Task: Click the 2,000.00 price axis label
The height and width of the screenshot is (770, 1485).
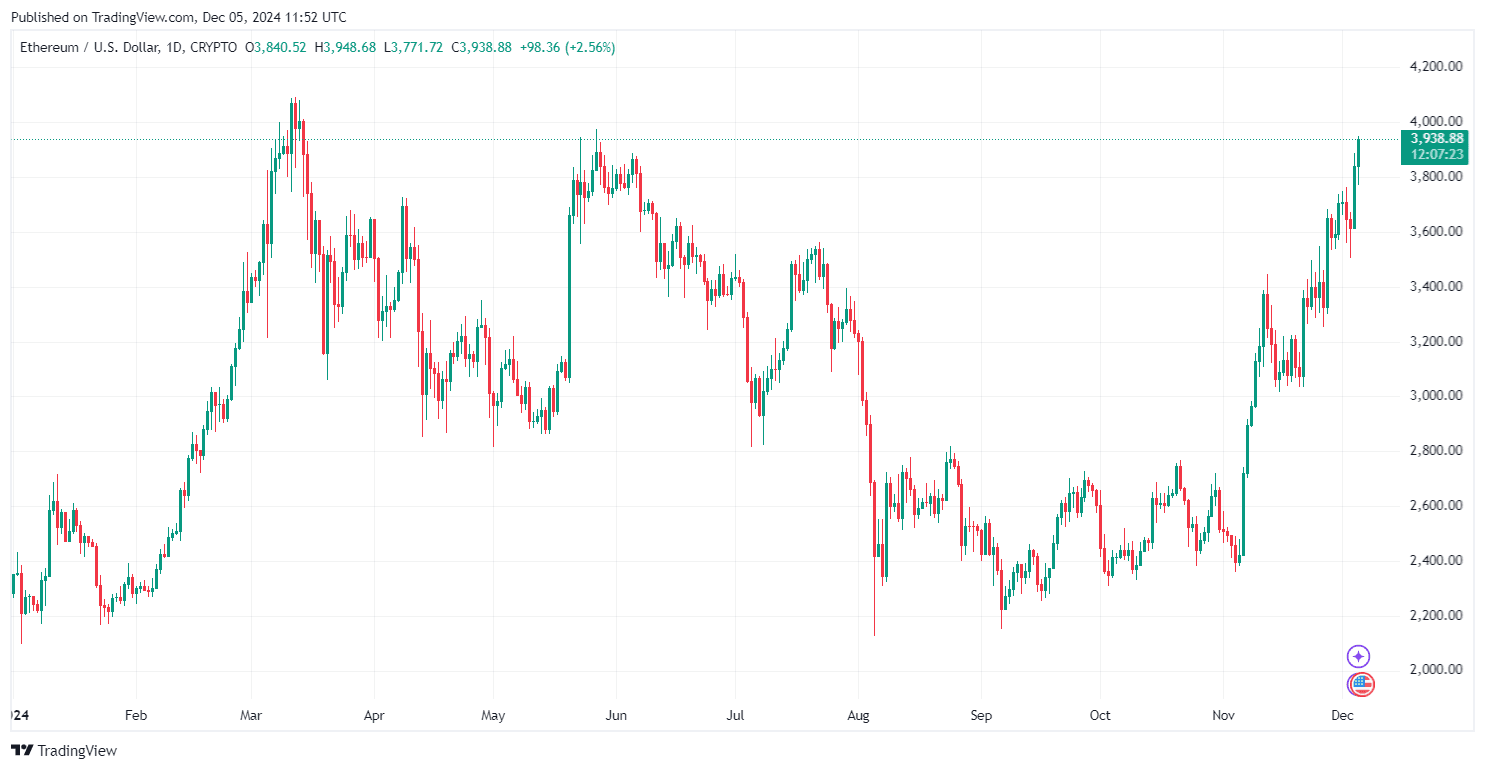Action: [1436, 670]
